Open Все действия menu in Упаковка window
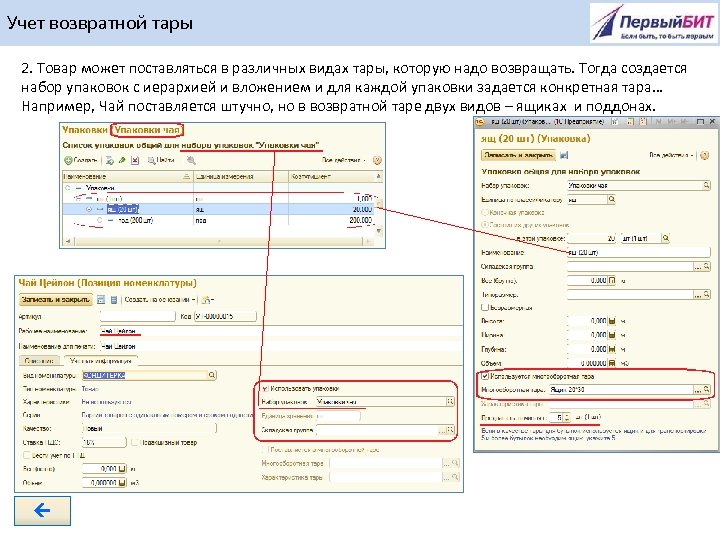The image size is (720, 540). [x=670, y=155]
